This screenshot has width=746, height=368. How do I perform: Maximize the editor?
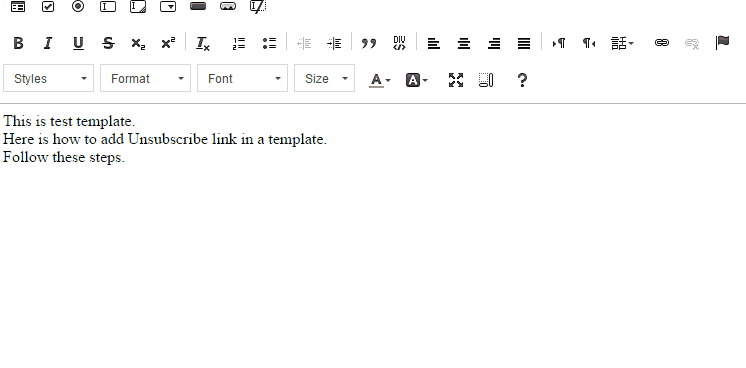coord(456,80)
